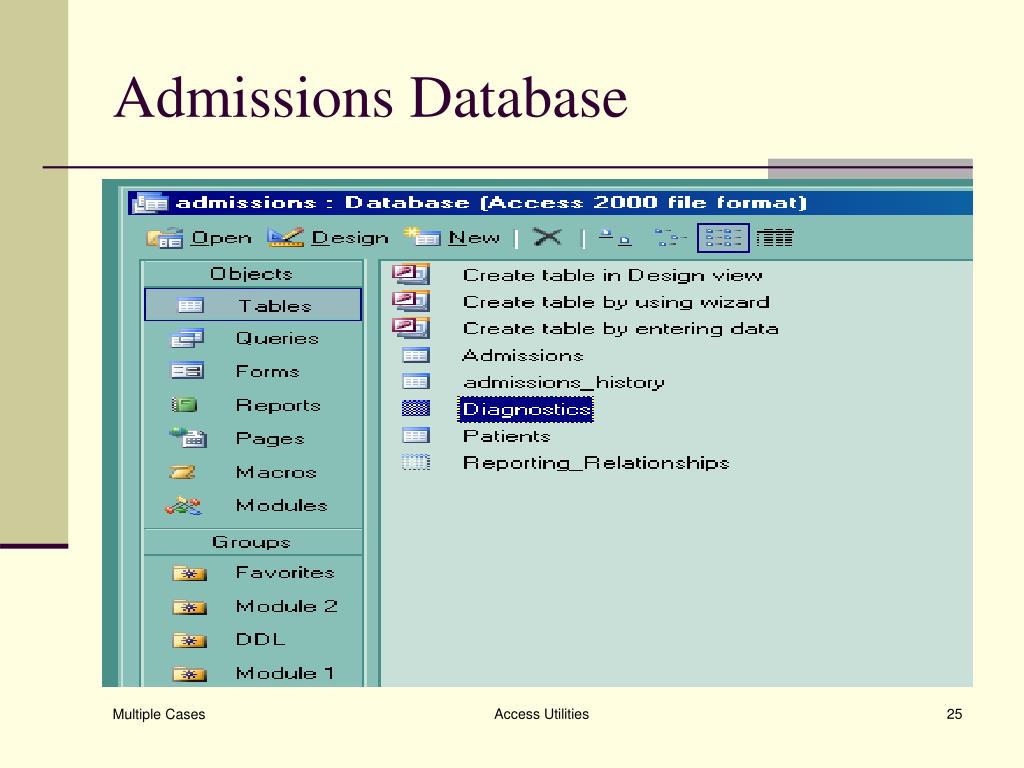Viewport: 1024px width, 768px height.
Task: Select the highlighted Diagnostics table
Action: pos(526,409)
